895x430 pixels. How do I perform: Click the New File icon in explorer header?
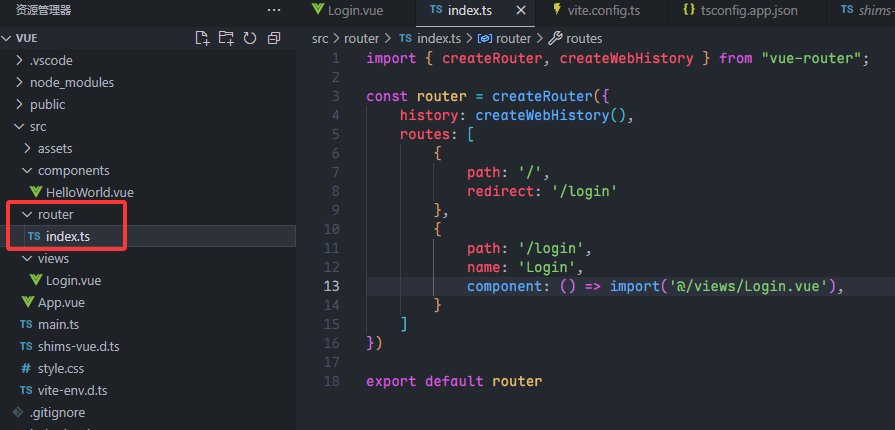[202, 38]
